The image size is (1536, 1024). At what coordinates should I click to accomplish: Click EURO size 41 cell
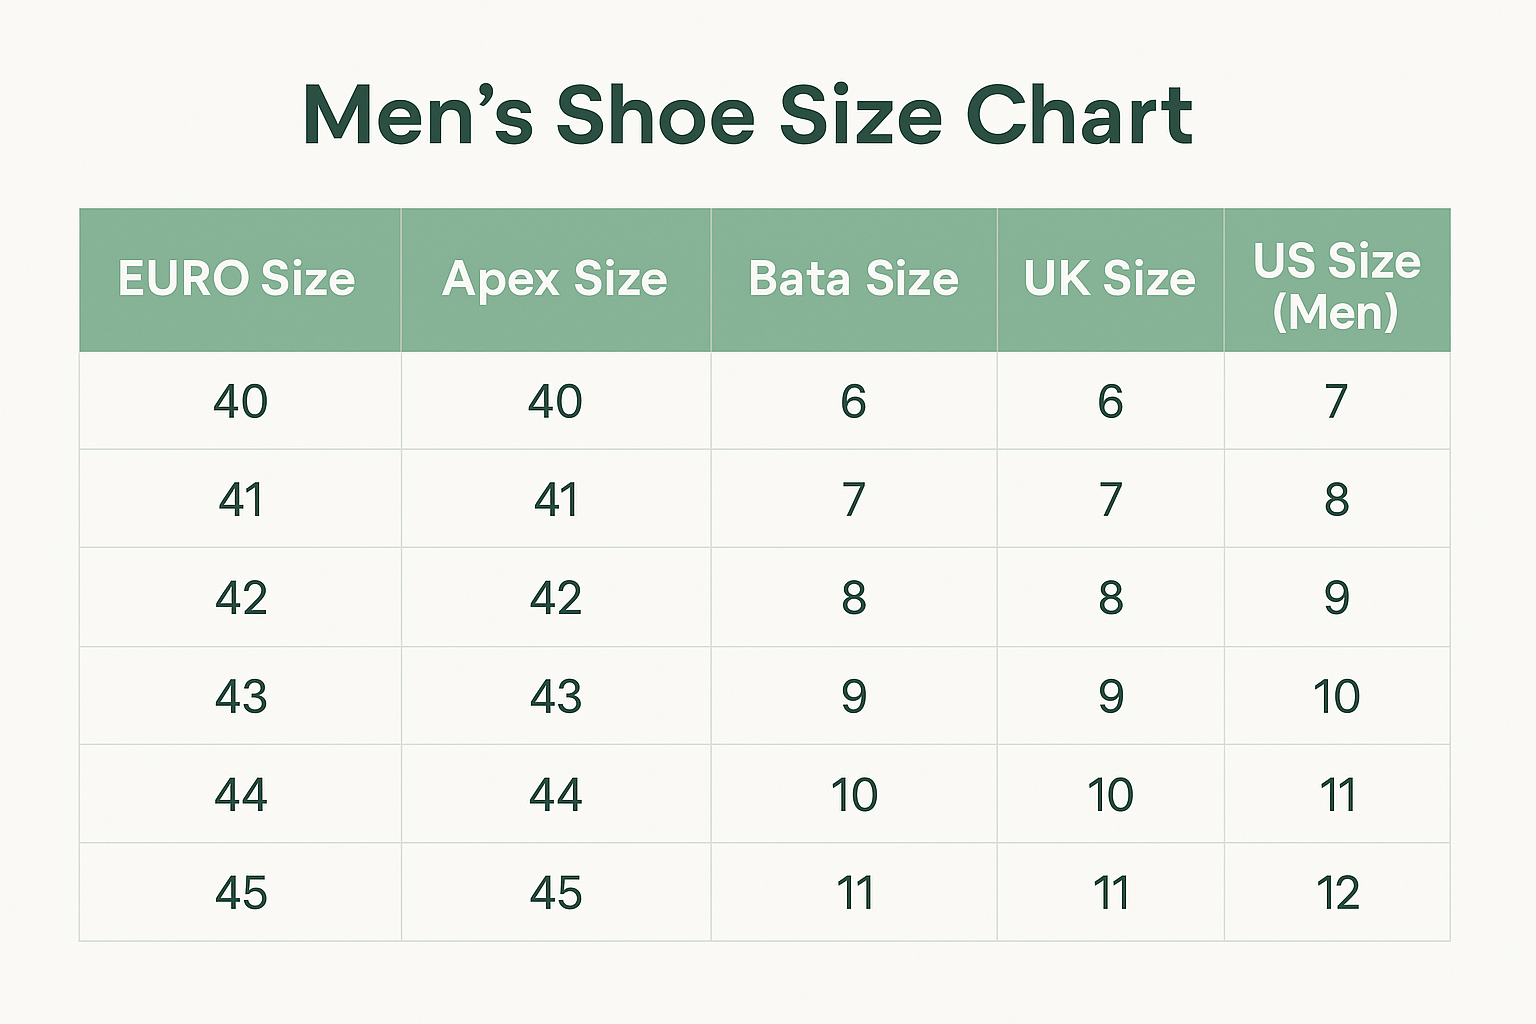[240, 499]
